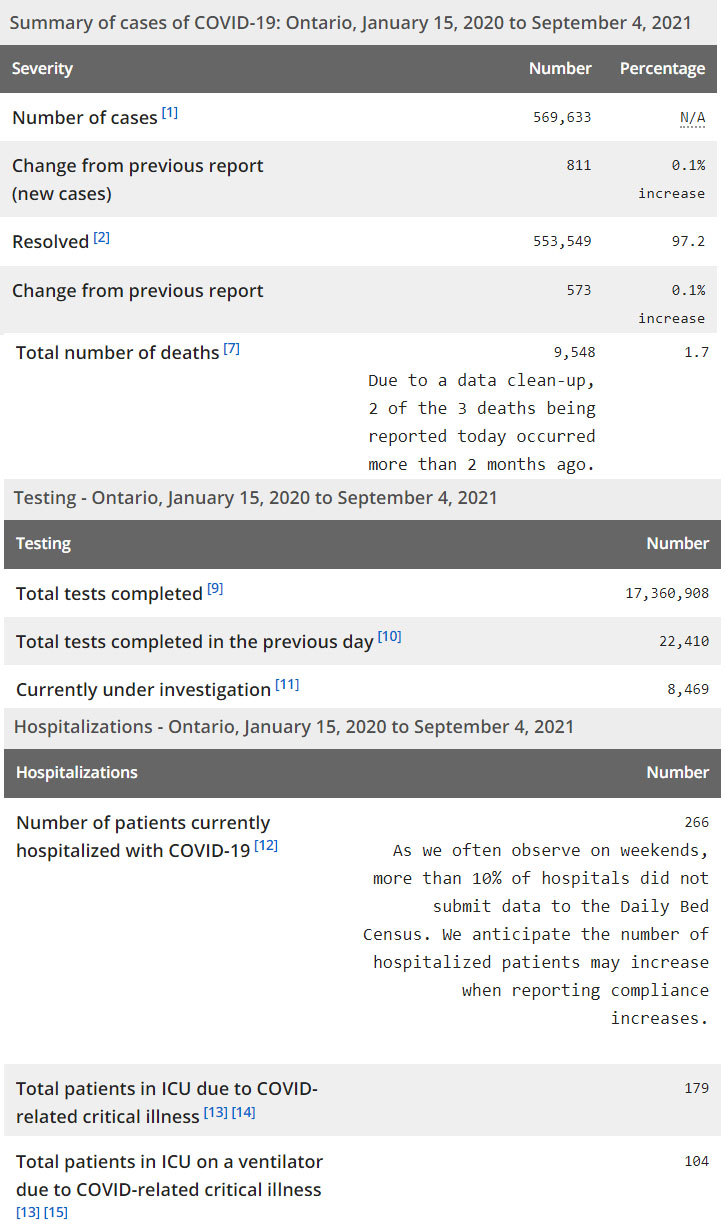Click the Testing table header
The height and width of the screenshot is (1225, 725).
click(x=43, y=544)
